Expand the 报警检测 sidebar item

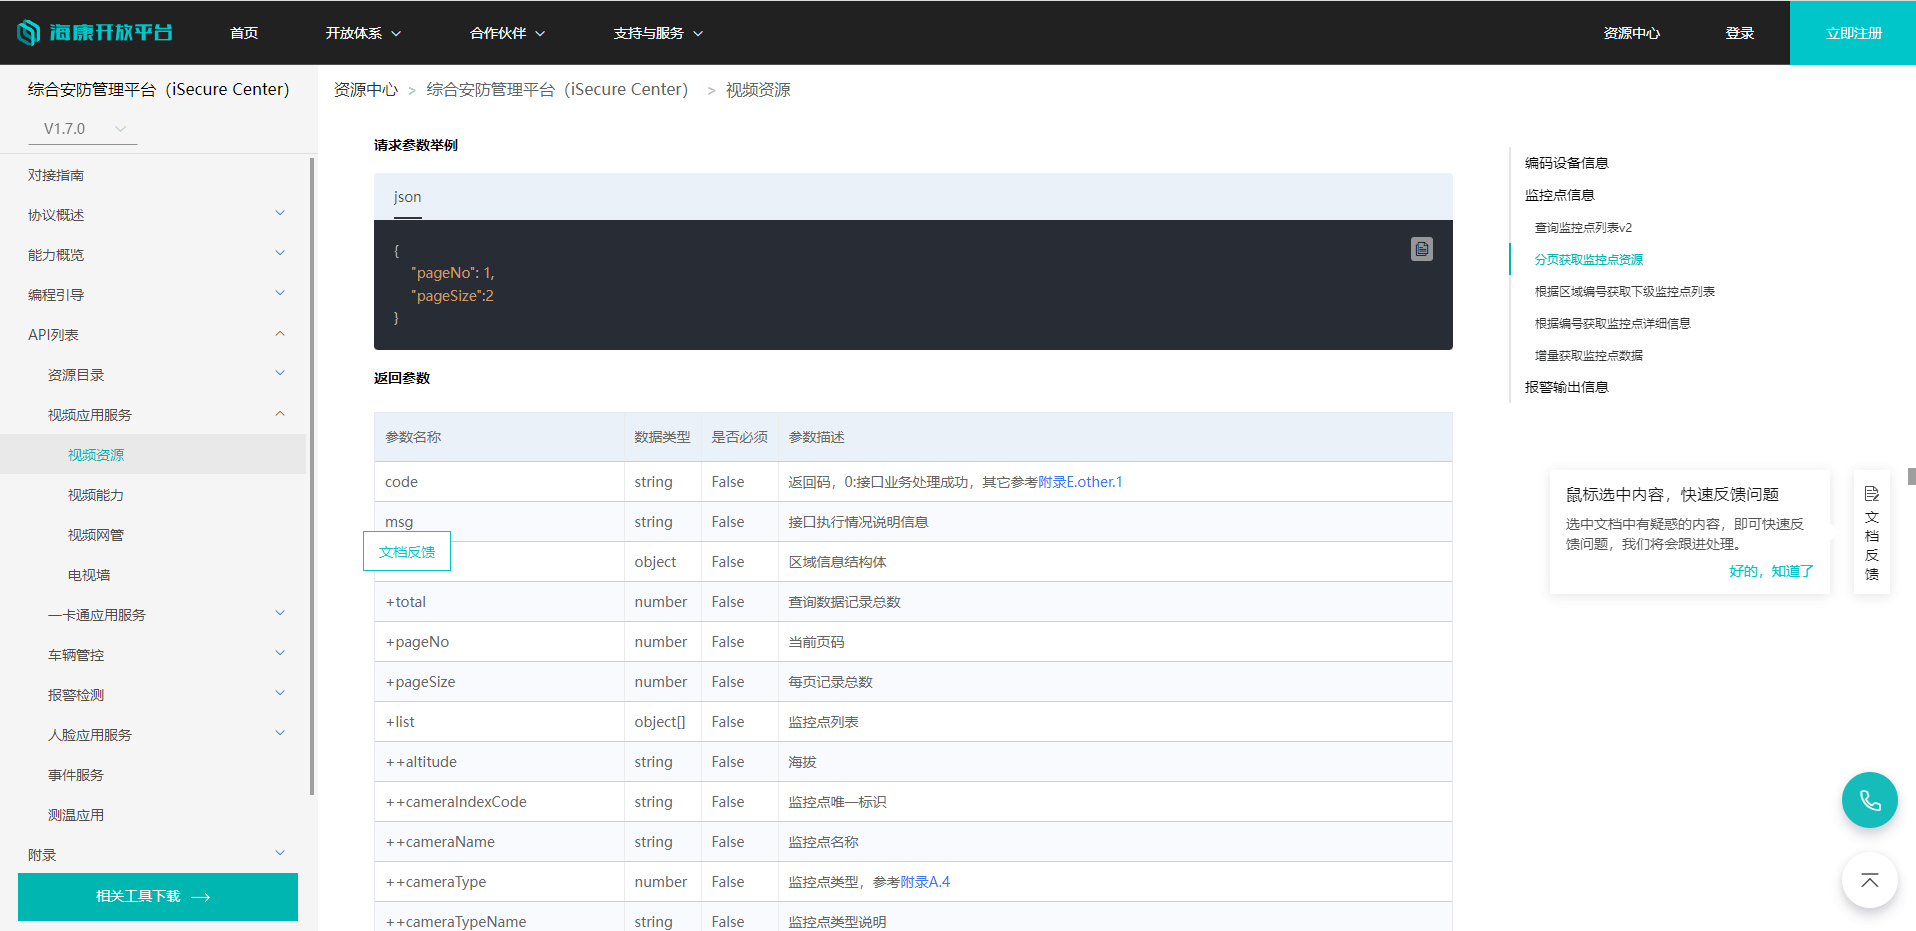tap(280, 694)
